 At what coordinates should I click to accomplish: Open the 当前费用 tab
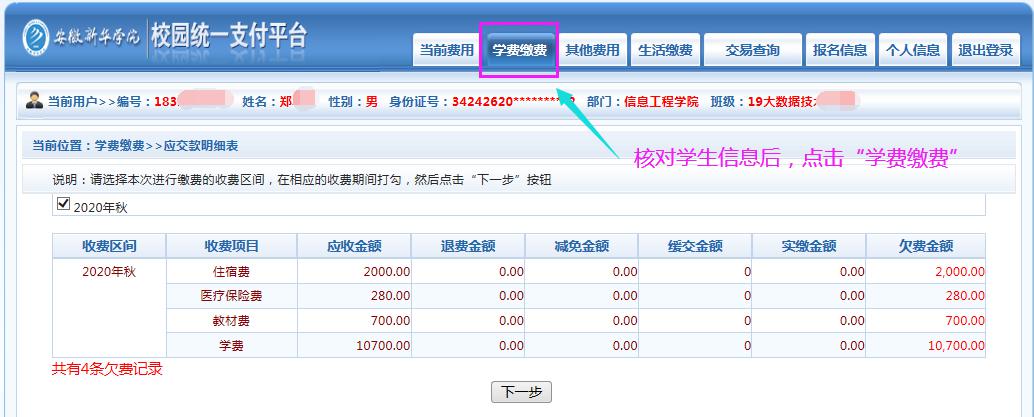pyautogui.click(x=446, y=50)
